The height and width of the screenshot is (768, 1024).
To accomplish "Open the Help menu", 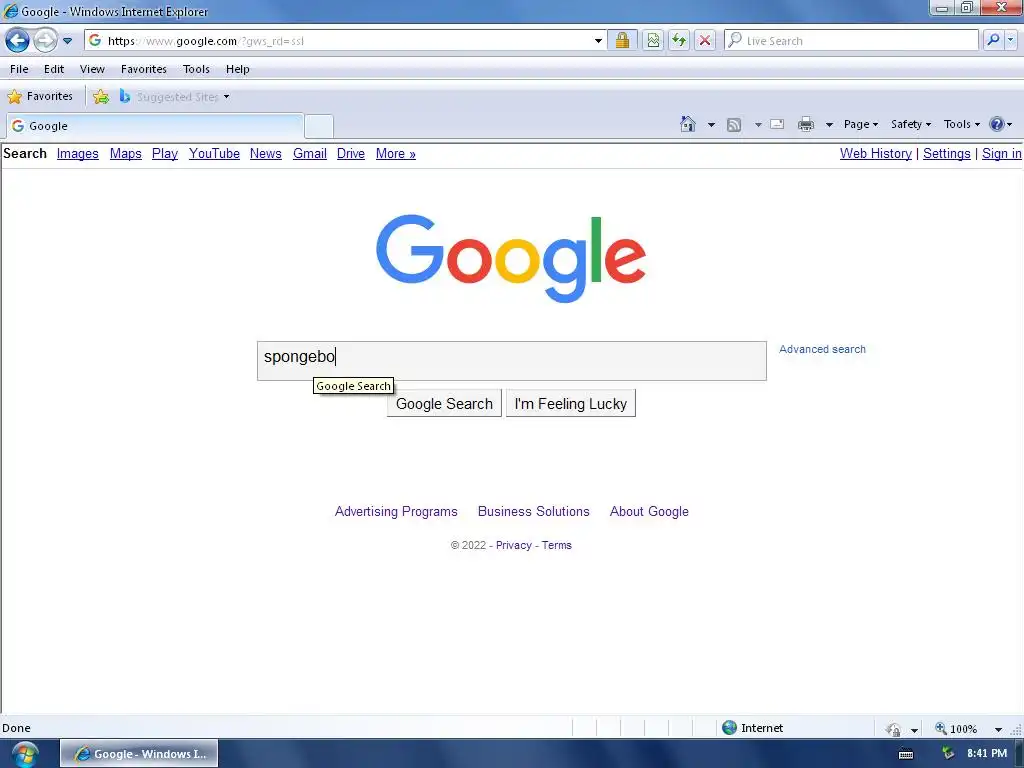I will coord(238,69).
